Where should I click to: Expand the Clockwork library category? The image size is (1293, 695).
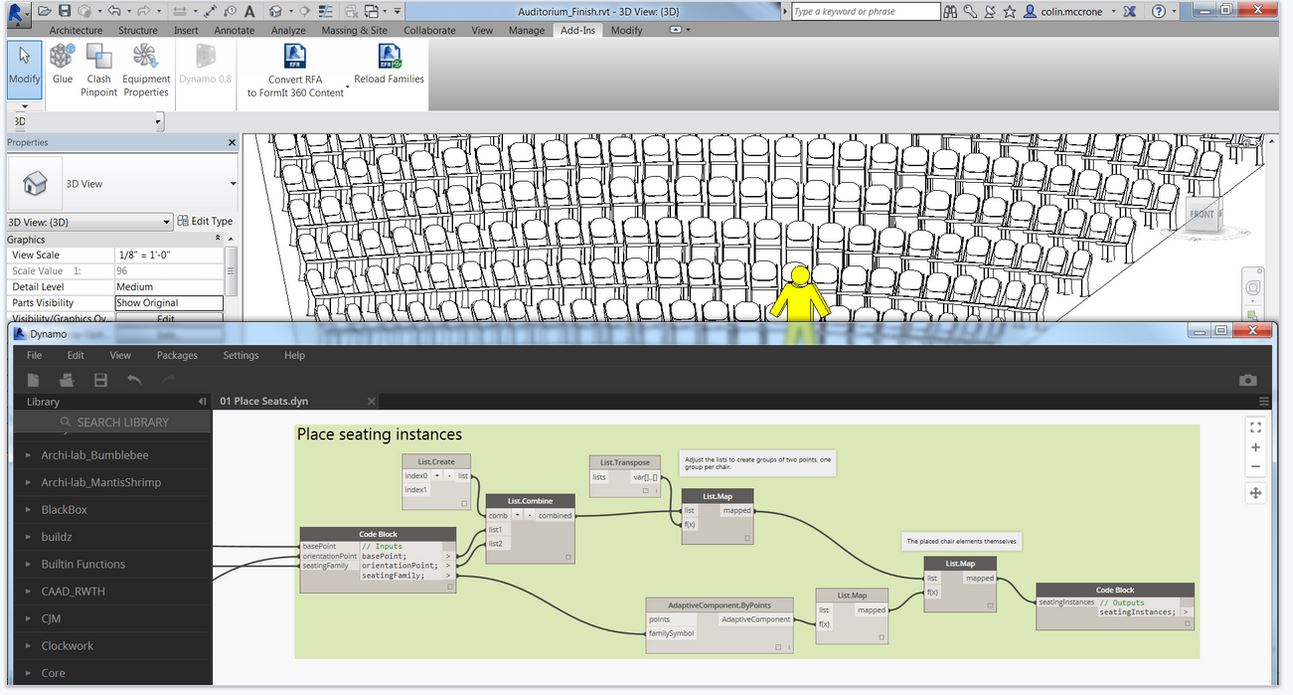[67, 646]
